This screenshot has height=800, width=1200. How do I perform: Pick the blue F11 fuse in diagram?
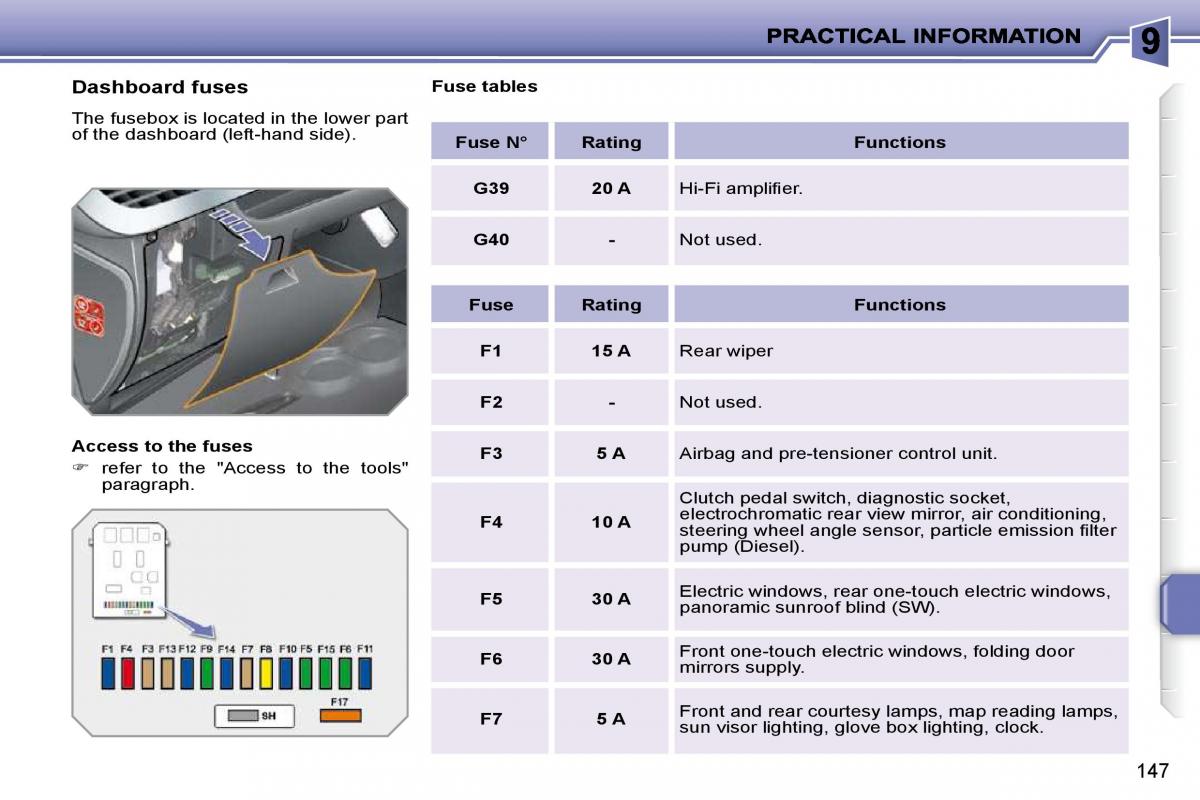(x=365, y=673)
